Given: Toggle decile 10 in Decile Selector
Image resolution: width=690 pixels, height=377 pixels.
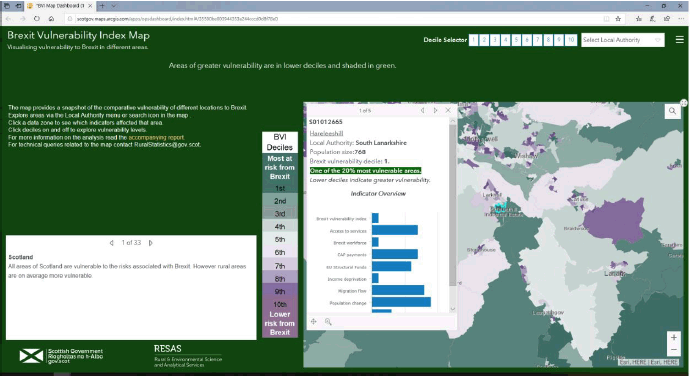Looking at the screenshot, I should (571, 40).
